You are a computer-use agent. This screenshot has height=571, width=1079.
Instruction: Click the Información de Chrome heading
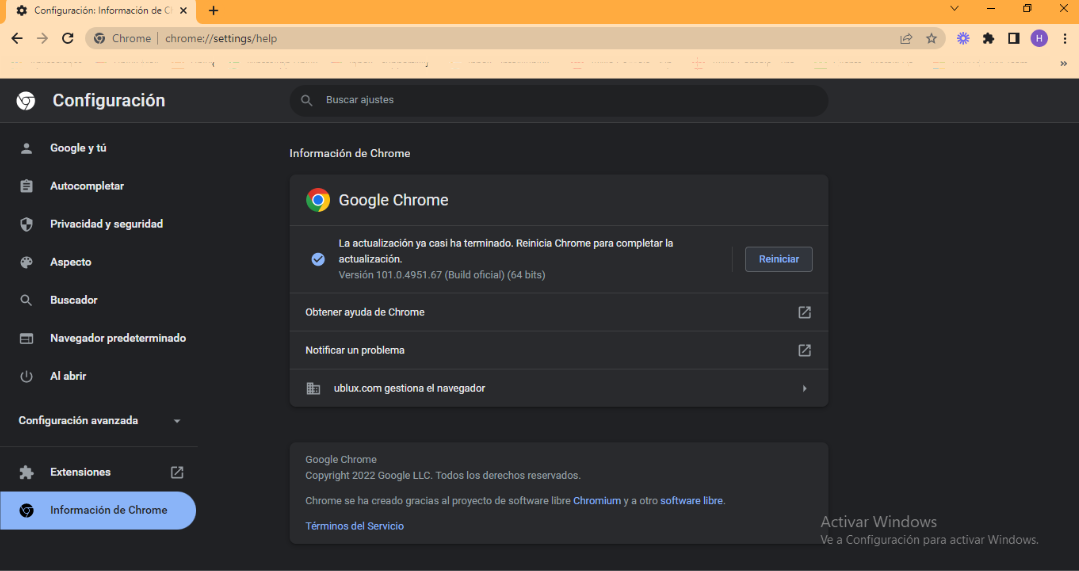point(350,153)
